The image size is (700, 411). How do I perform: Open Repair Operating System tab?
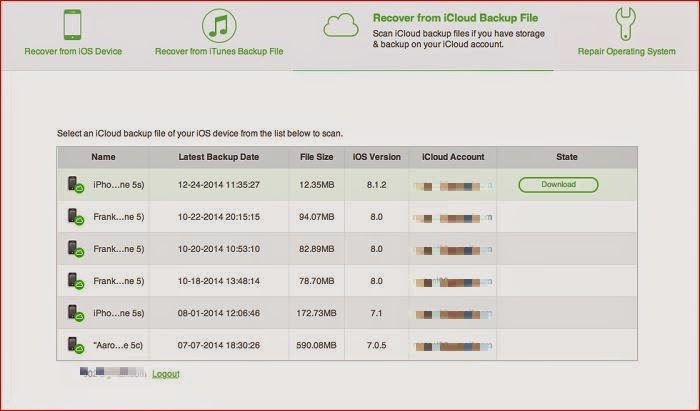[626, 51]
